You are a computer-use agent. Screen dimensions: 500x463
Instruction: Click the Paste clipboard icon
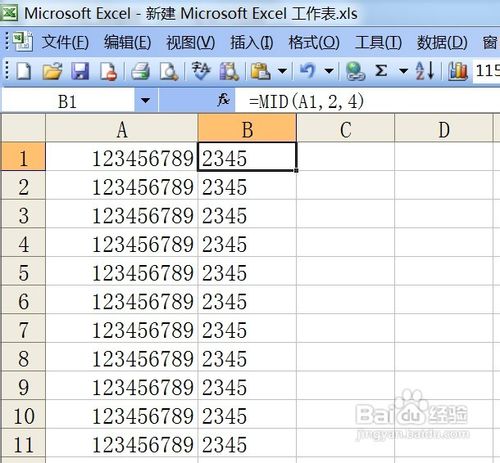click(261, 71)
